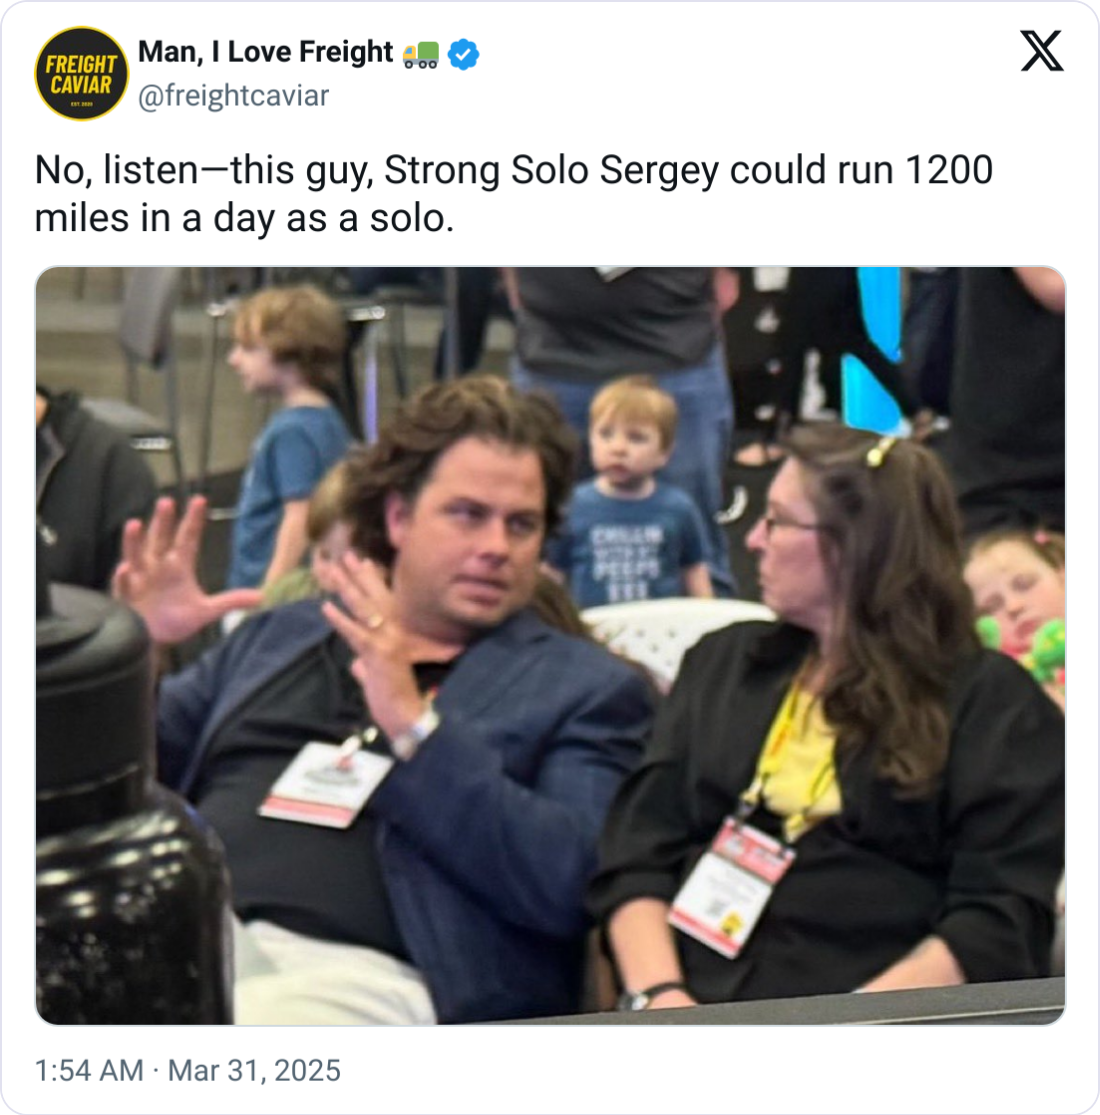Click the woman's yellow hair clip
The width and height of the screenshot is (1100, 1115).
click(880, 451)
